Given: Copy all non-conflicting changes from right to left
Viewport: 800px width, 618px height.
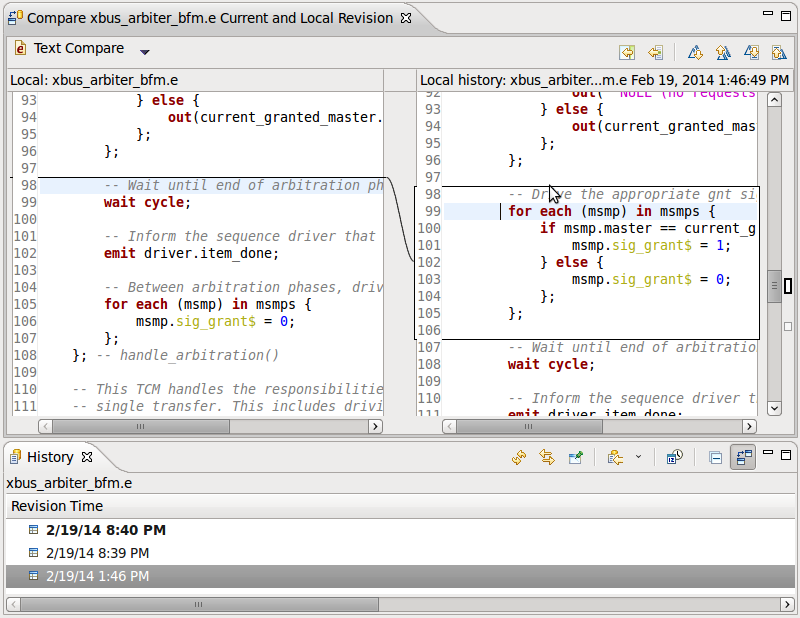Looking at the screenshot, I should [627, 51].
